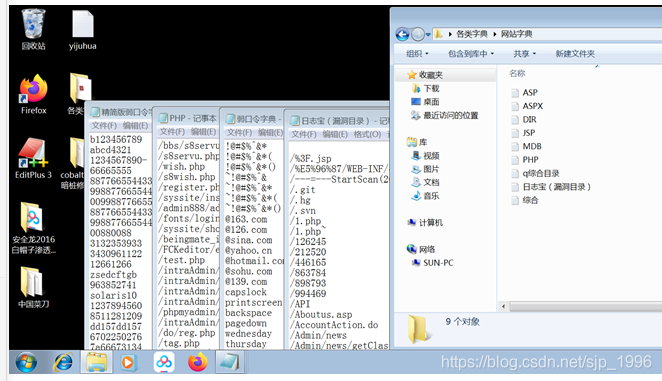The image size is (662, 381).
Task: Open the 组织 dropdown menu
Action: pyautogui.click(x=417, y=54)
